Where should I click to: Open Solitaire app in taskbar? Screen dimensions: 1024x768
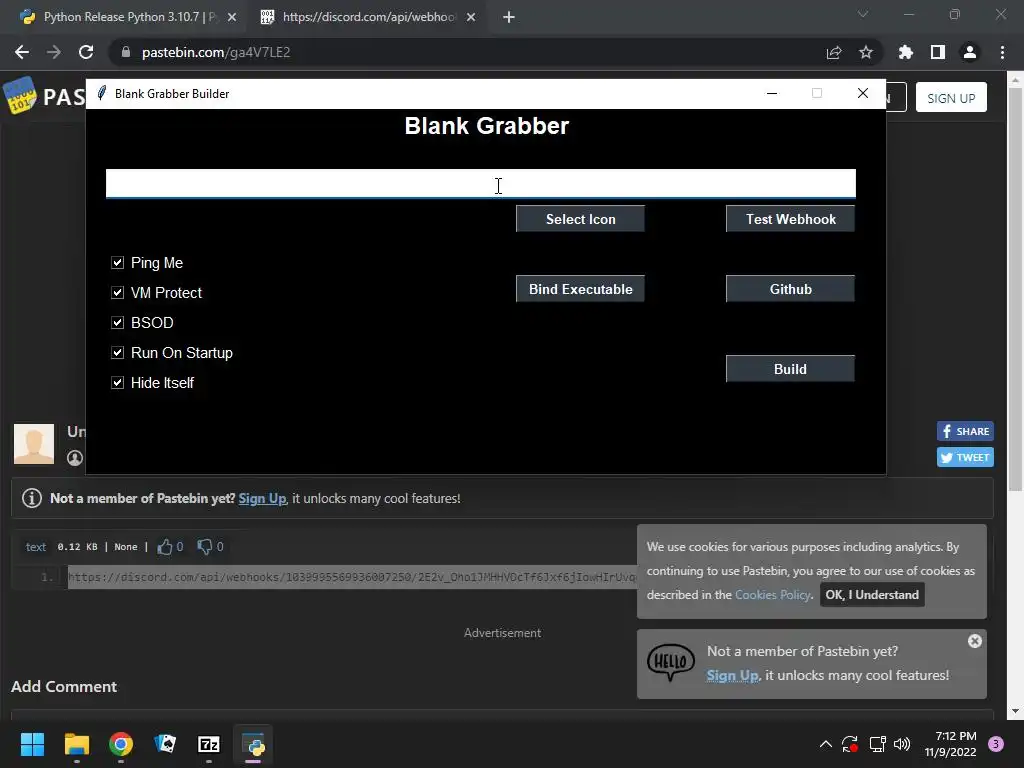click(165, 744)
